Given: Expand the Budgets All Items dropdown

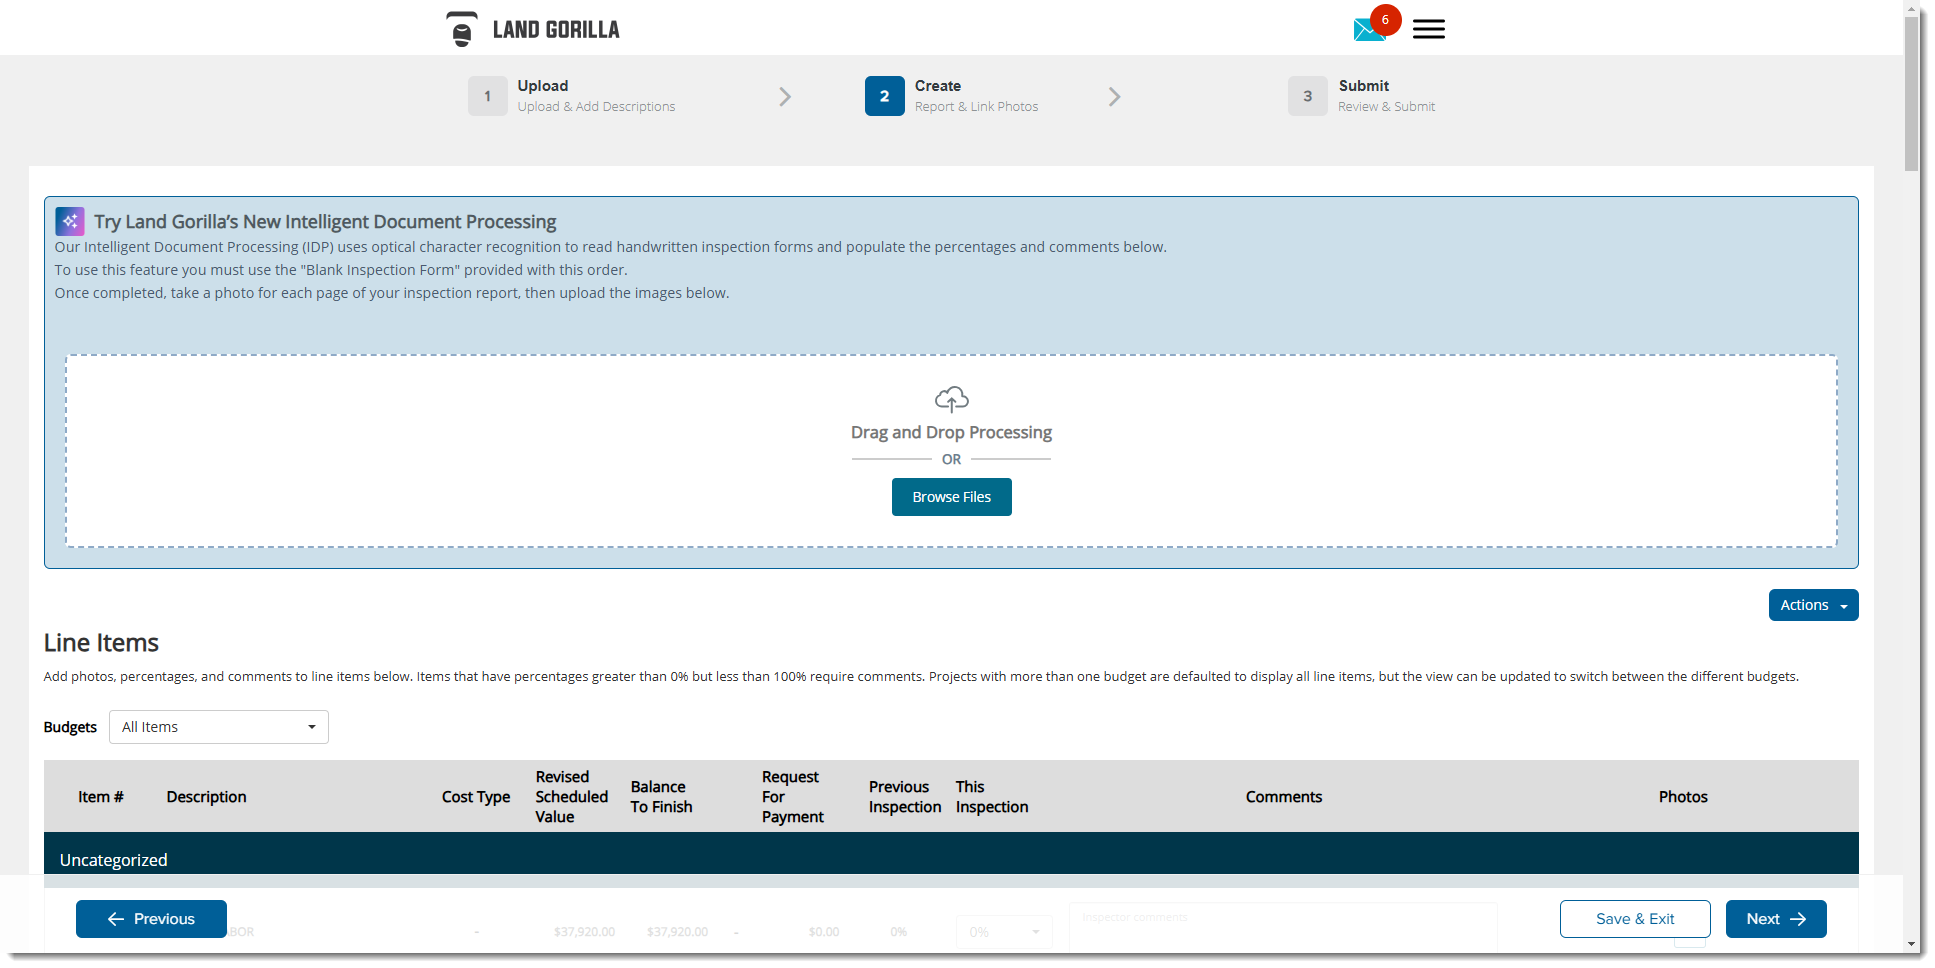Looking at the screenshot, I should [219, 727].
